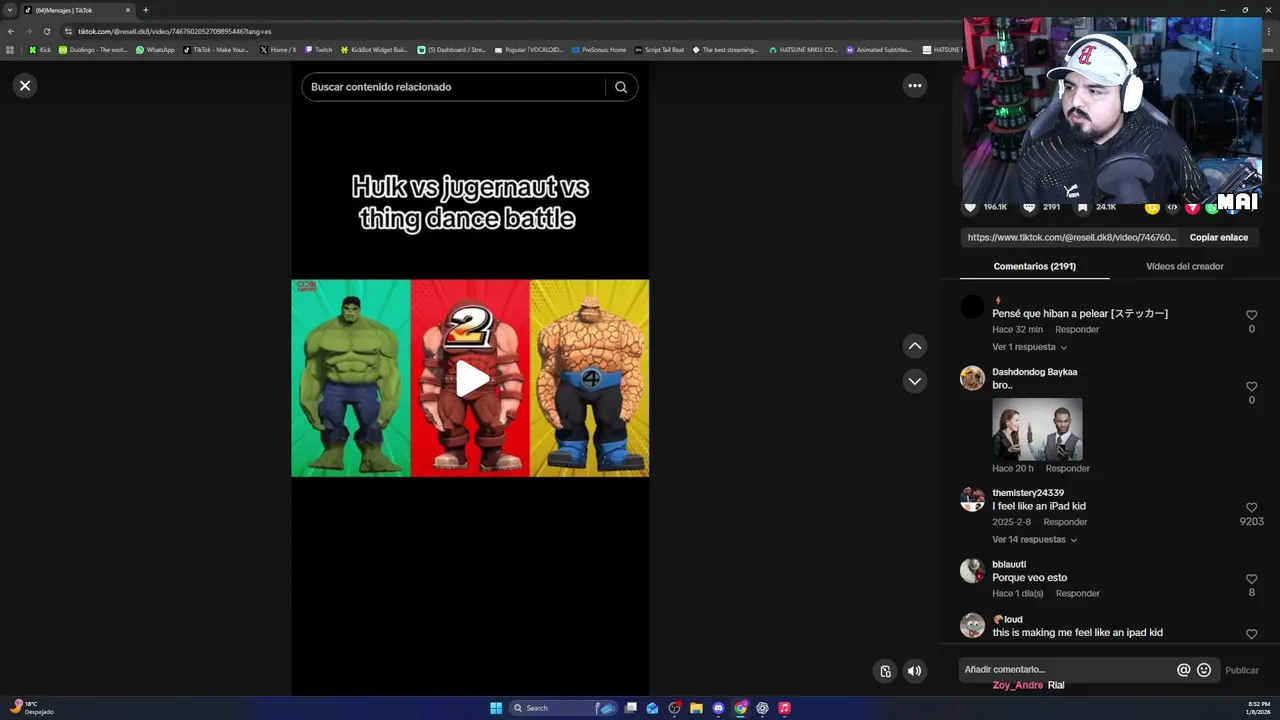The width and height of the screenshot is (1280, 720).
Task: Open File Explorer from the taskbar
Action: pyautogui.click(x=696, y=708)
